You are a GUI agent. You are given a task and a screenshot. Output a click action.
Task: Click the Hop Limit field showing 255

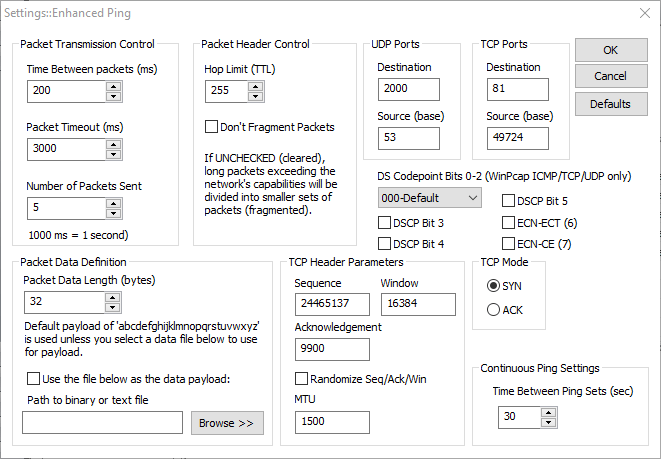(x=226, y=91)
